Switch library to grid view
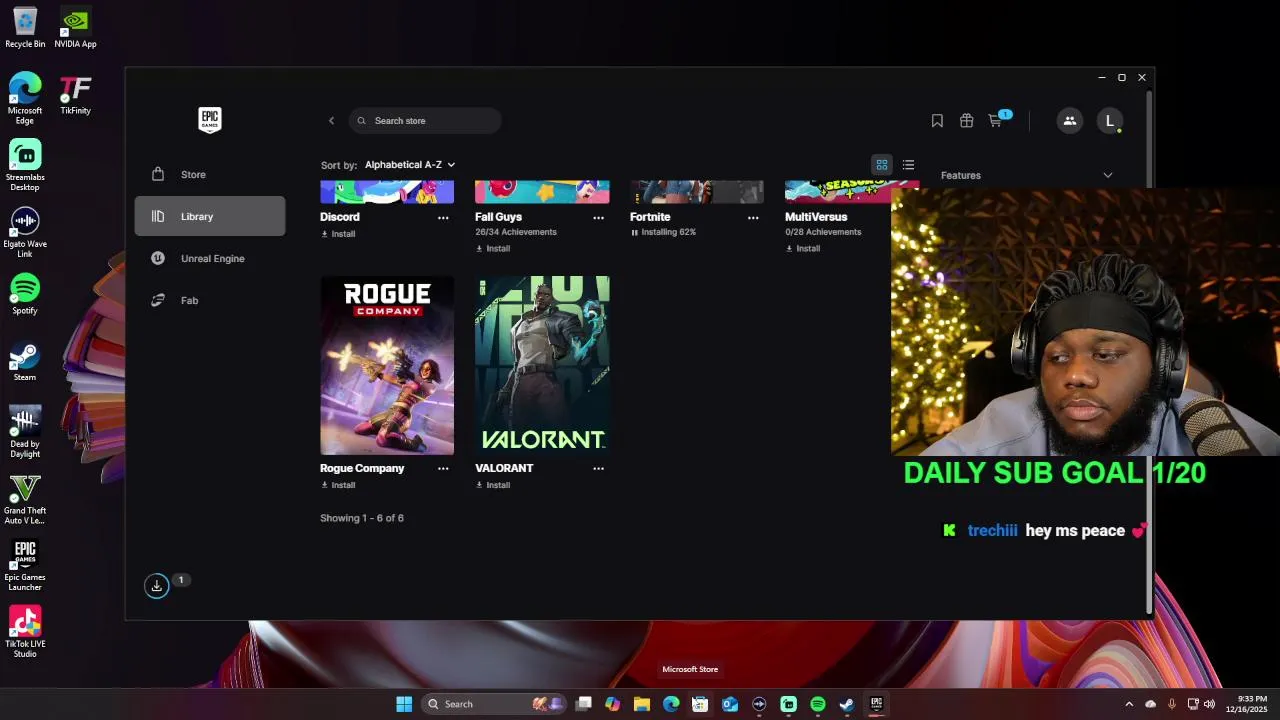 tap(882, 165)
